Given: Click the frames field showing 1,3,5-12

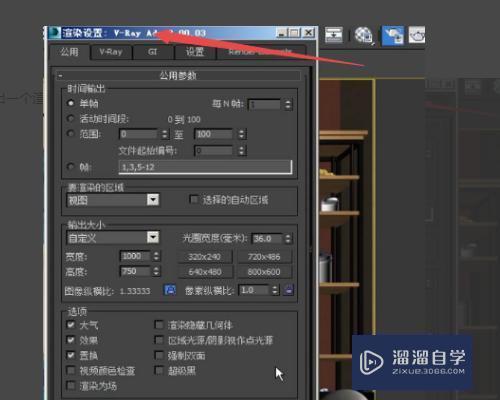Looking at the screenshot, I should 205,167.
